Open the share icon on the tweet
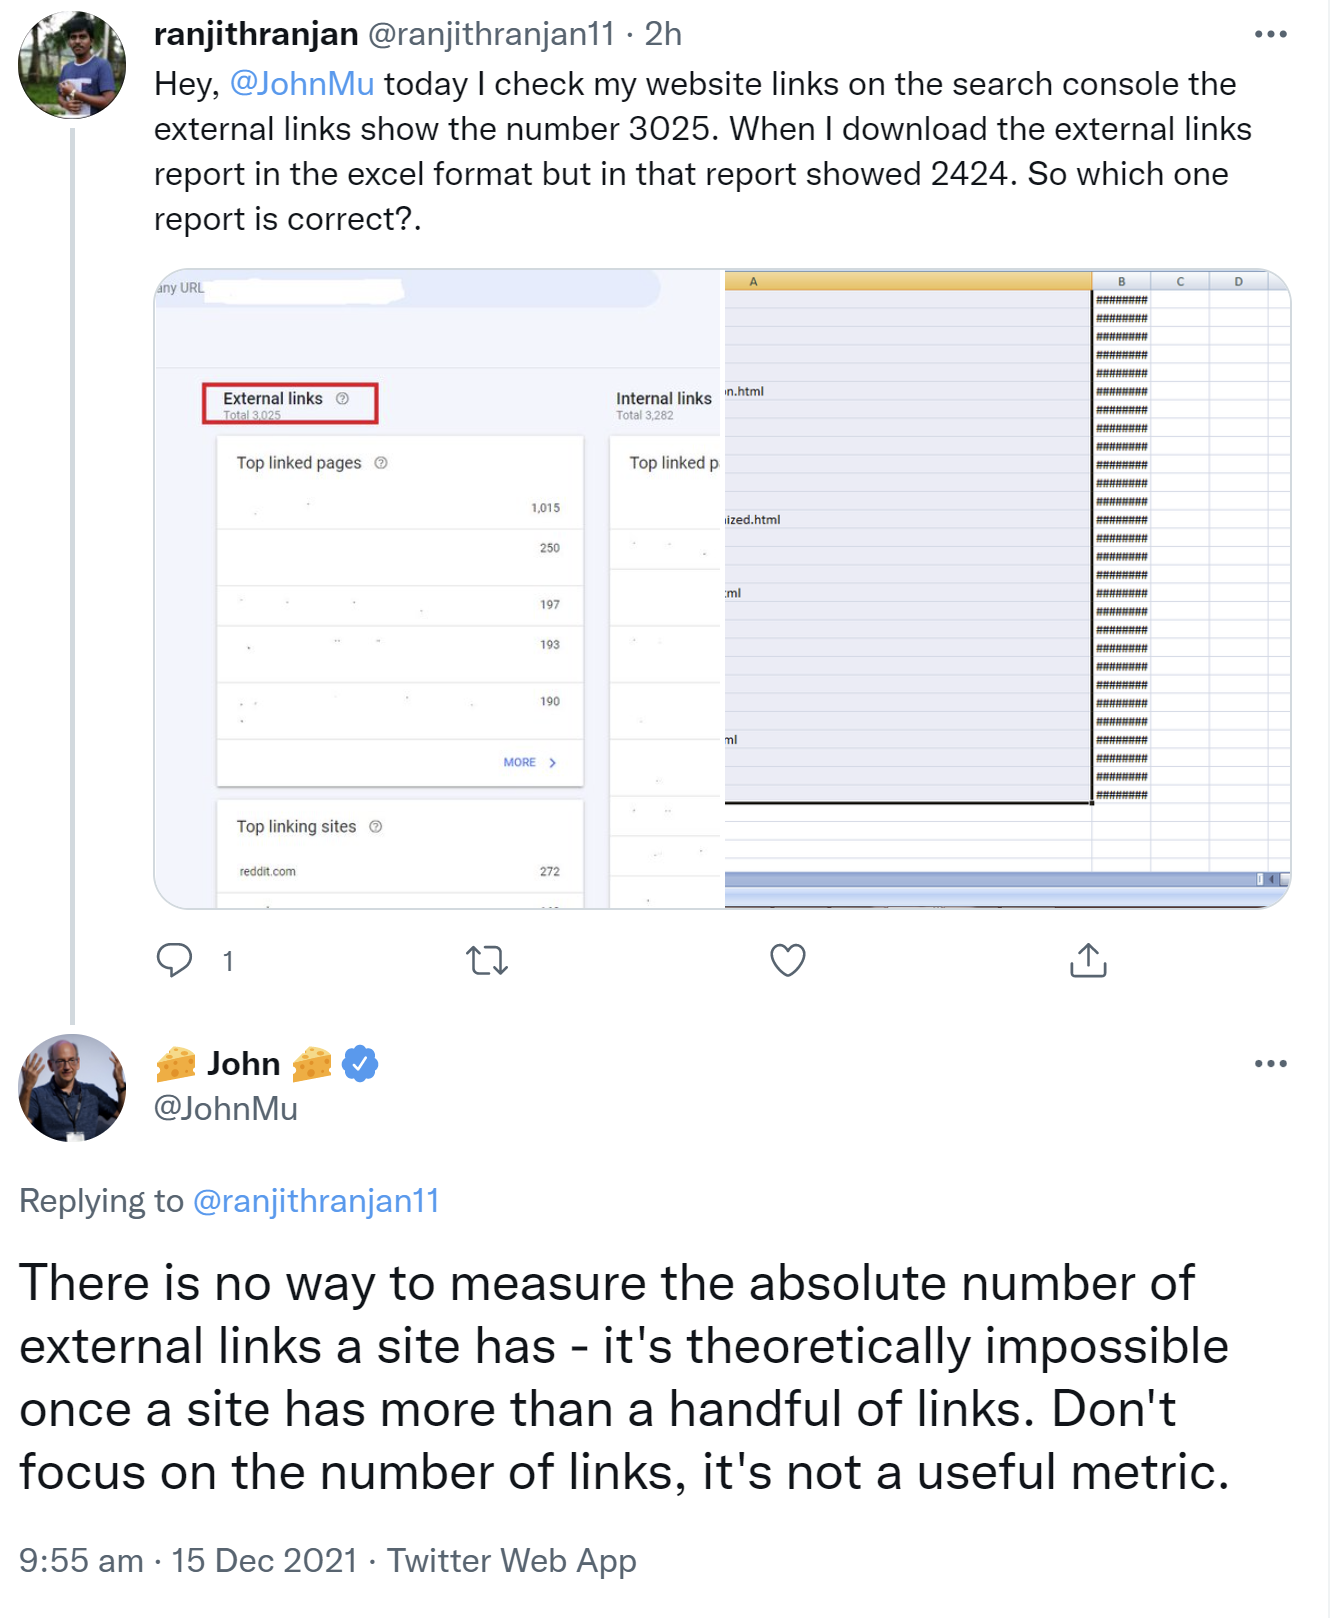The image size is (1332, 1618). [x=1088, y=960]
